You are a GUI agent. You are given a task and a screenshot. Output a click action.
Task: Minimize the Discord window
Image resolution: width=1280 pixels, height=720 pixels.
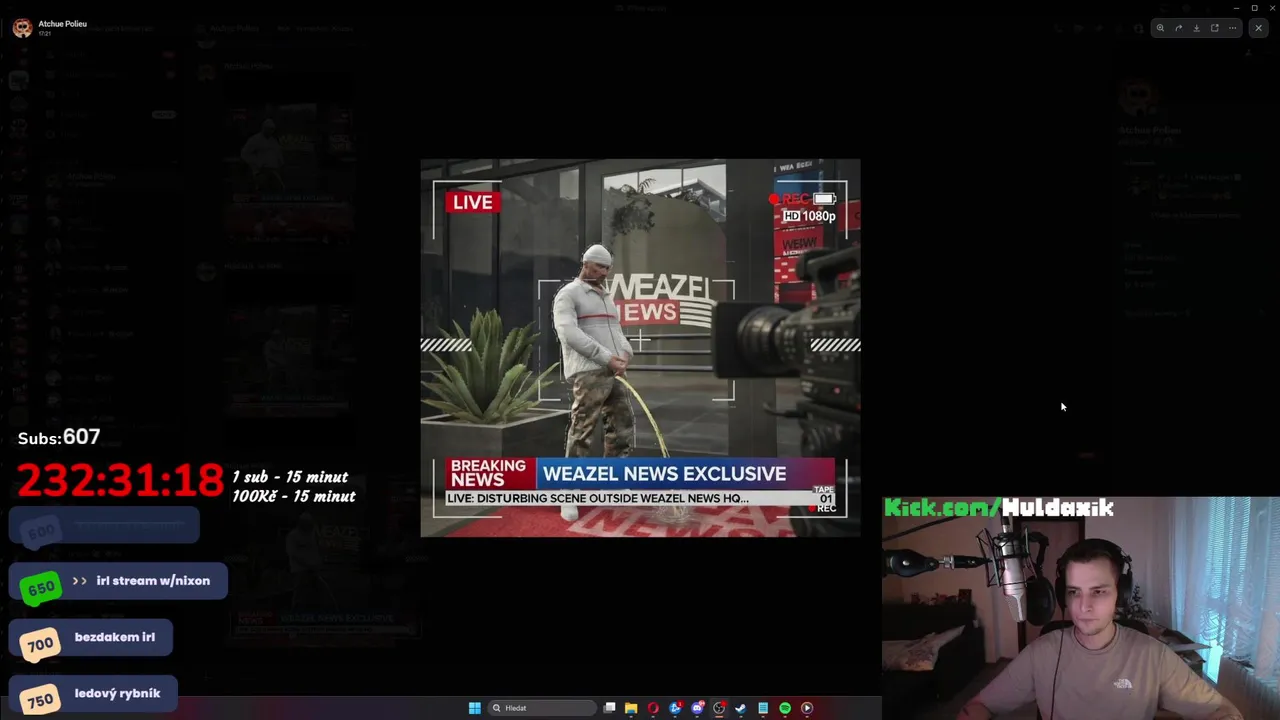point(1236,8)
